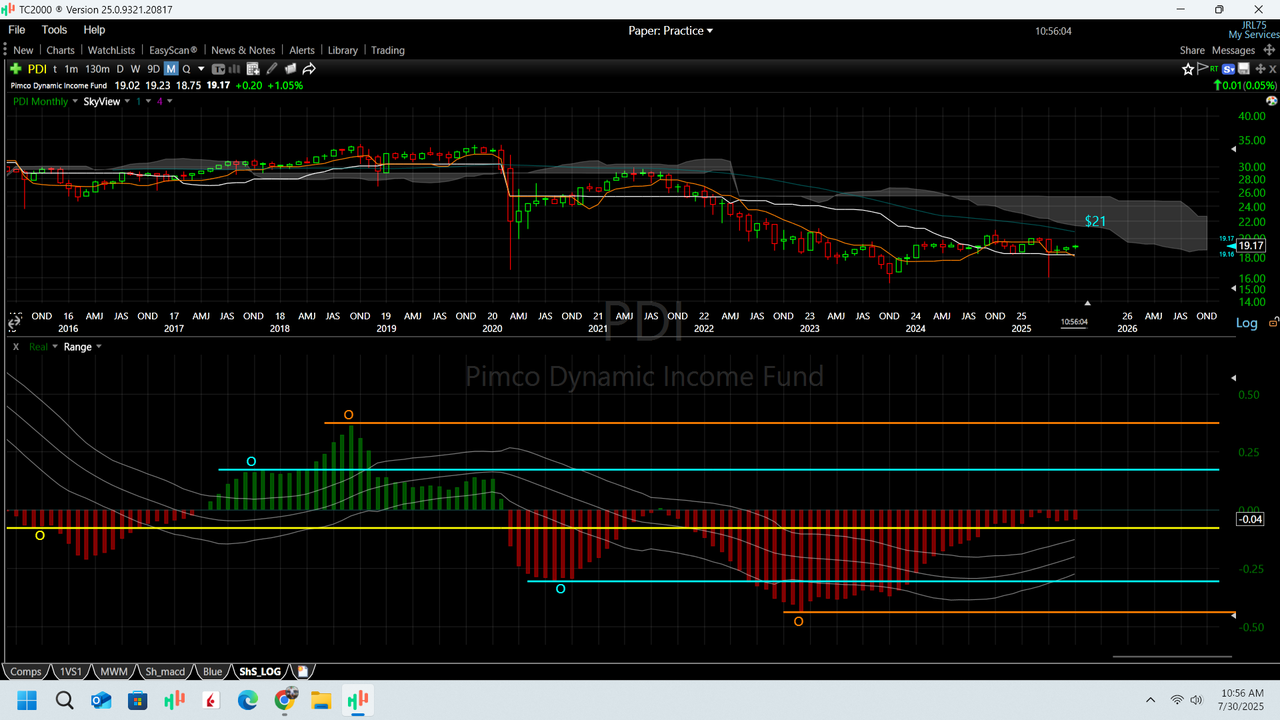This screenshot has height=720, width=1280.
Task: Expand the Range indicator dropdown
Action: (x=98, y=347)
